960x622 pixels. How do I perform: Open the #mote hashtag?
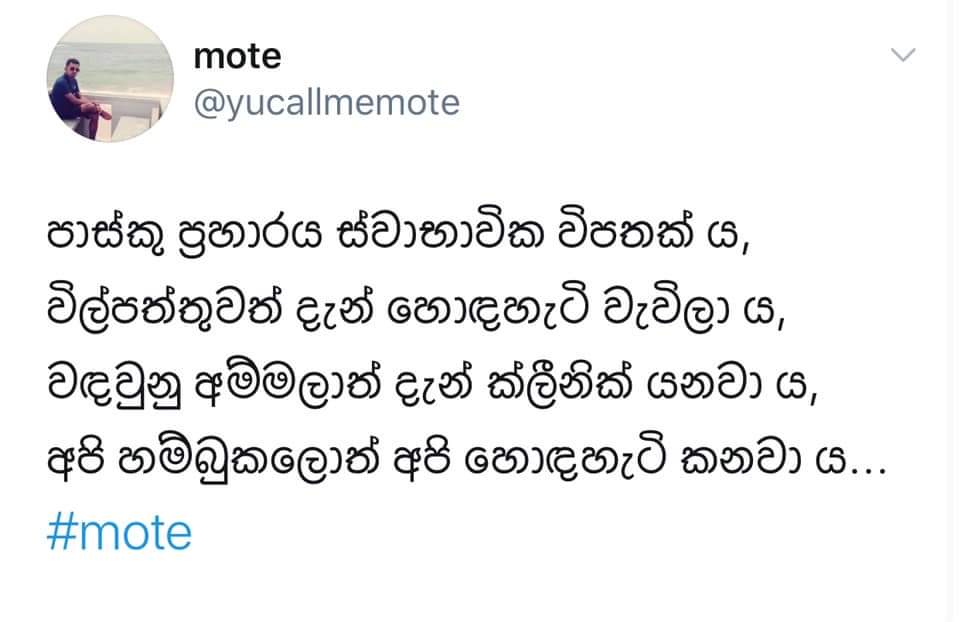119,533
